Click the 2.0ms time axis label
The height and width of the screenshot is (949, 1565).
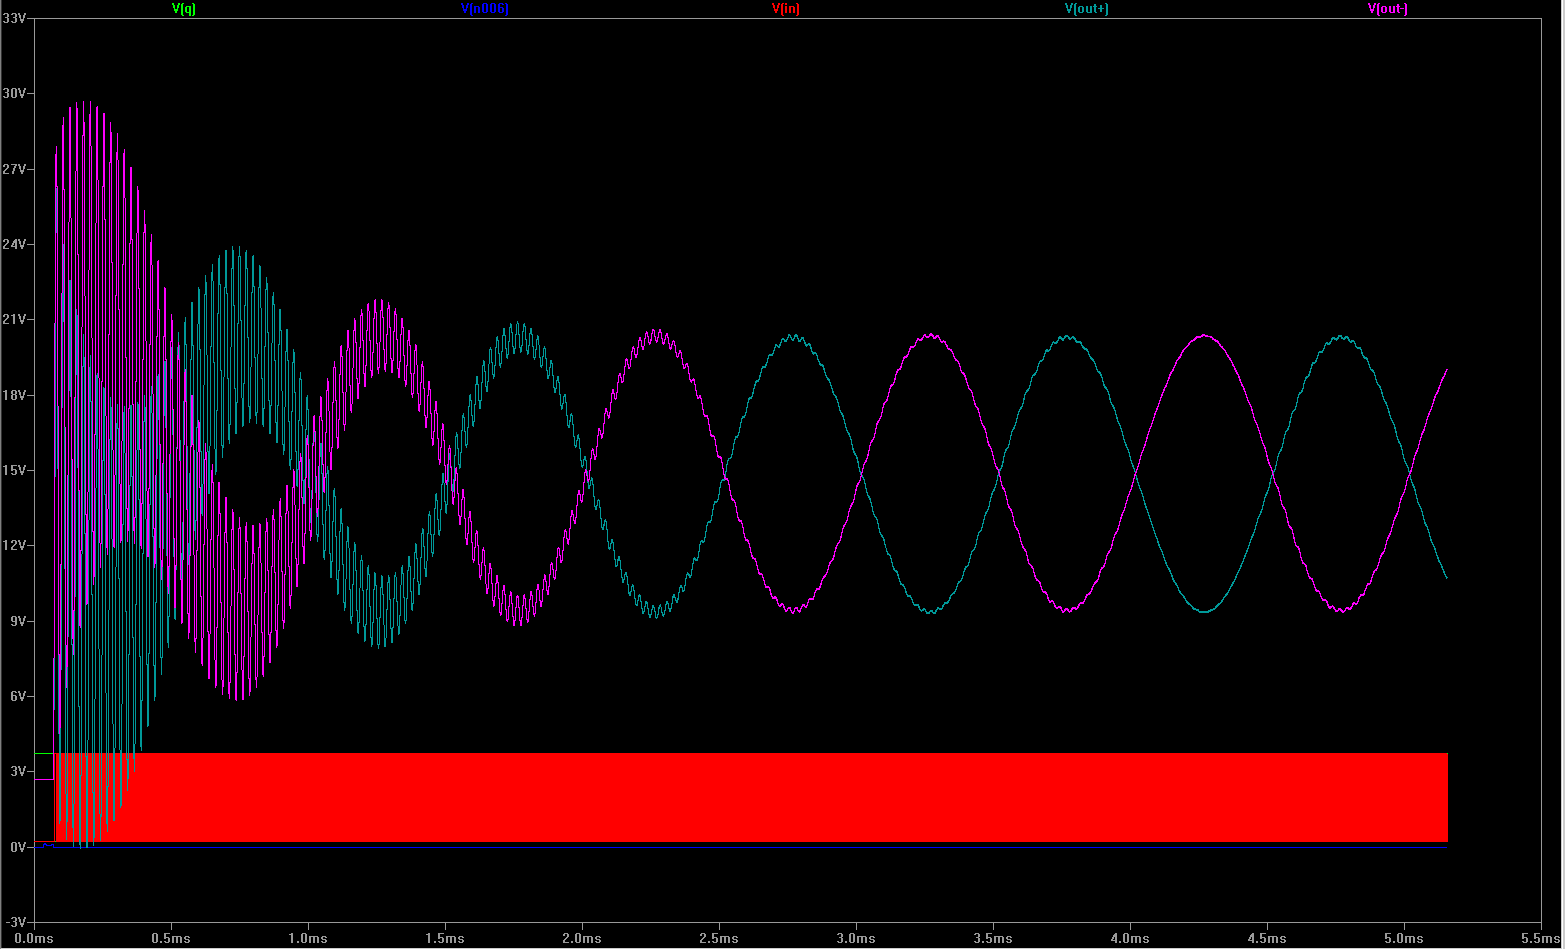(x=582, y=939)
